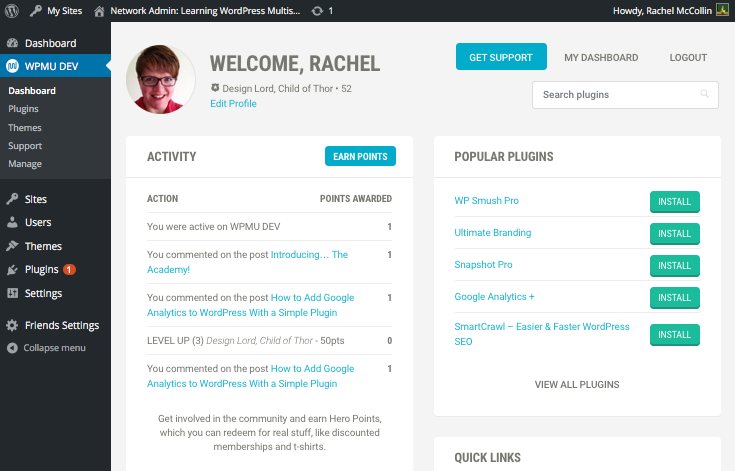Click the My Dashboard link
Screen dimensions: 735x471
[601, 58]
